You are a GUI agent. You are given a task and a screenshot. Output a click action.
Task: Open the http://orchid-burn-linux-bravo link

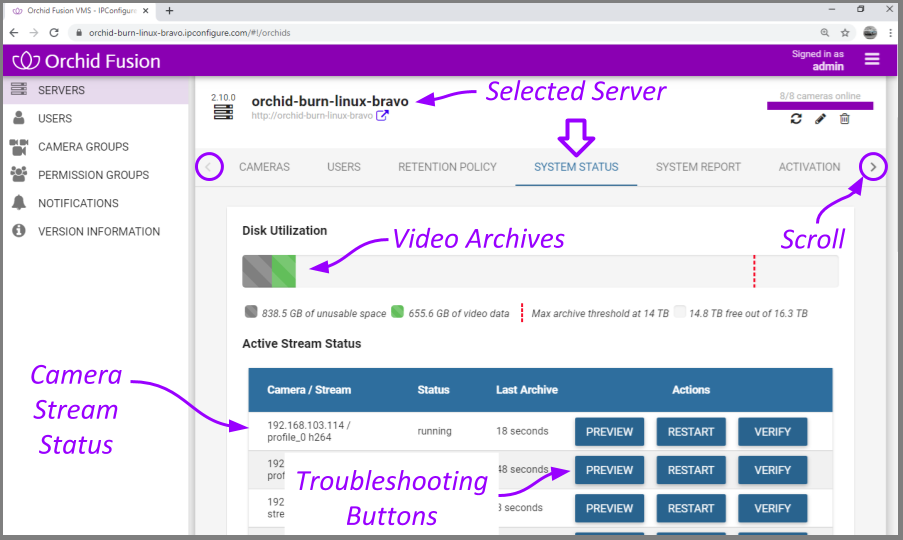pyautogui.click(x=312, y=116)
